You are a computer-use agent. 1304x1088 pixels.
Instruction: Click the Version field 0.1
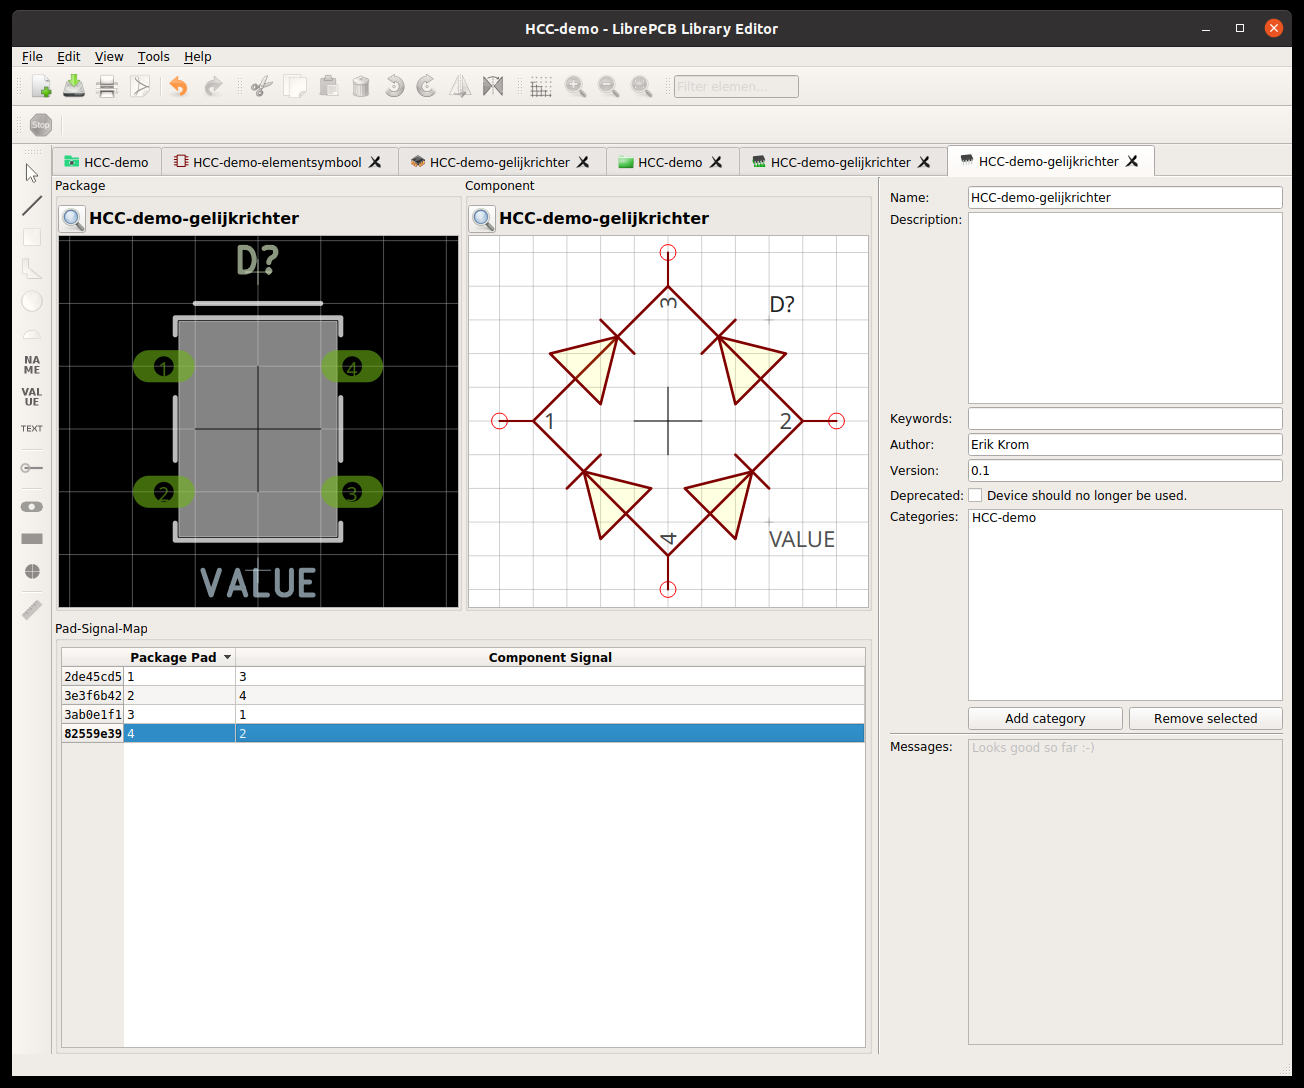pos(1125,470)
